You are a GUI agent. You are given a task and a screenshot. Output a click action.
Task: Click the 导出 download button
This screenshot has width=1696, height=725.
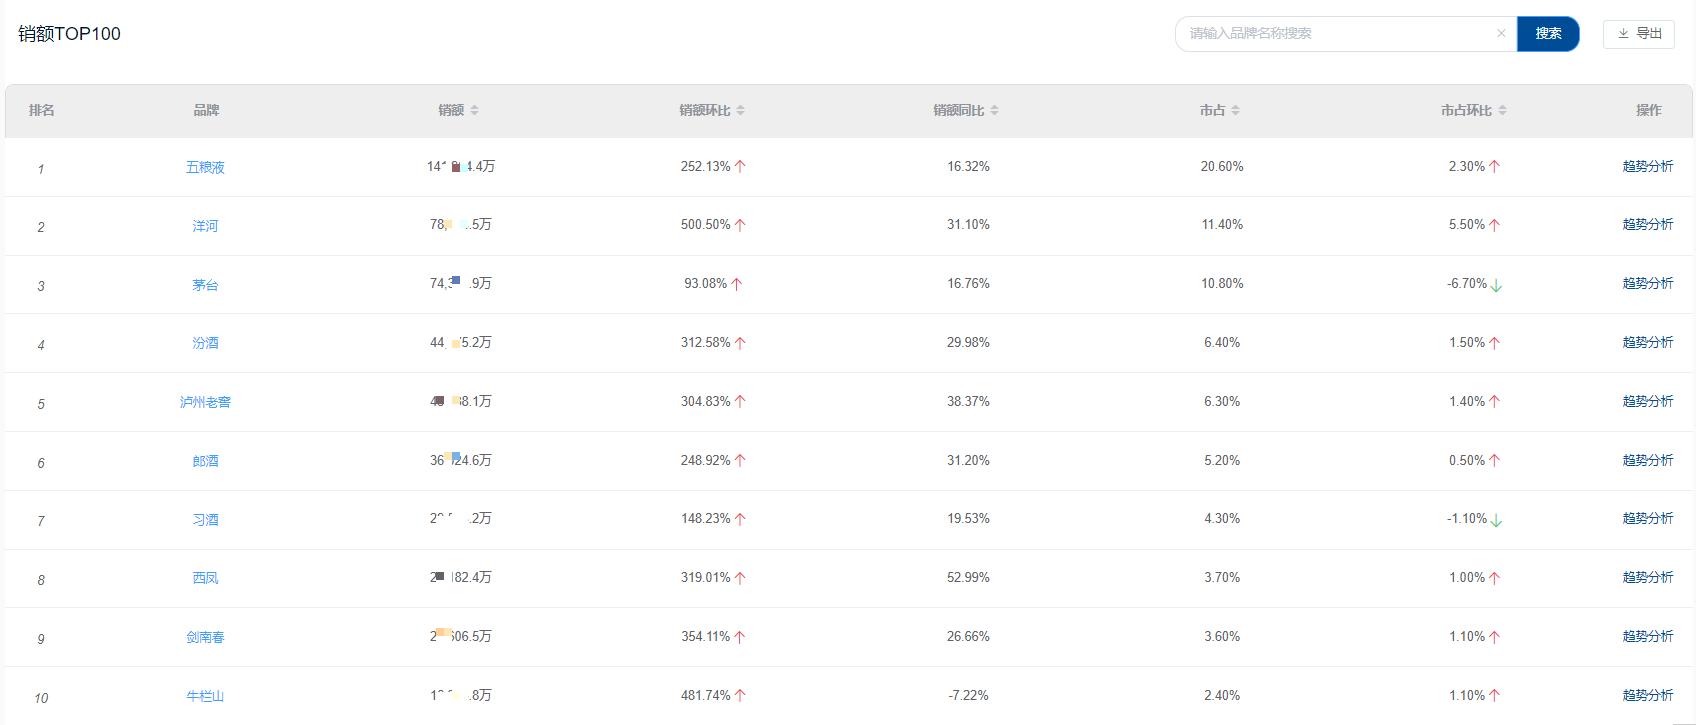(1638, 34)
